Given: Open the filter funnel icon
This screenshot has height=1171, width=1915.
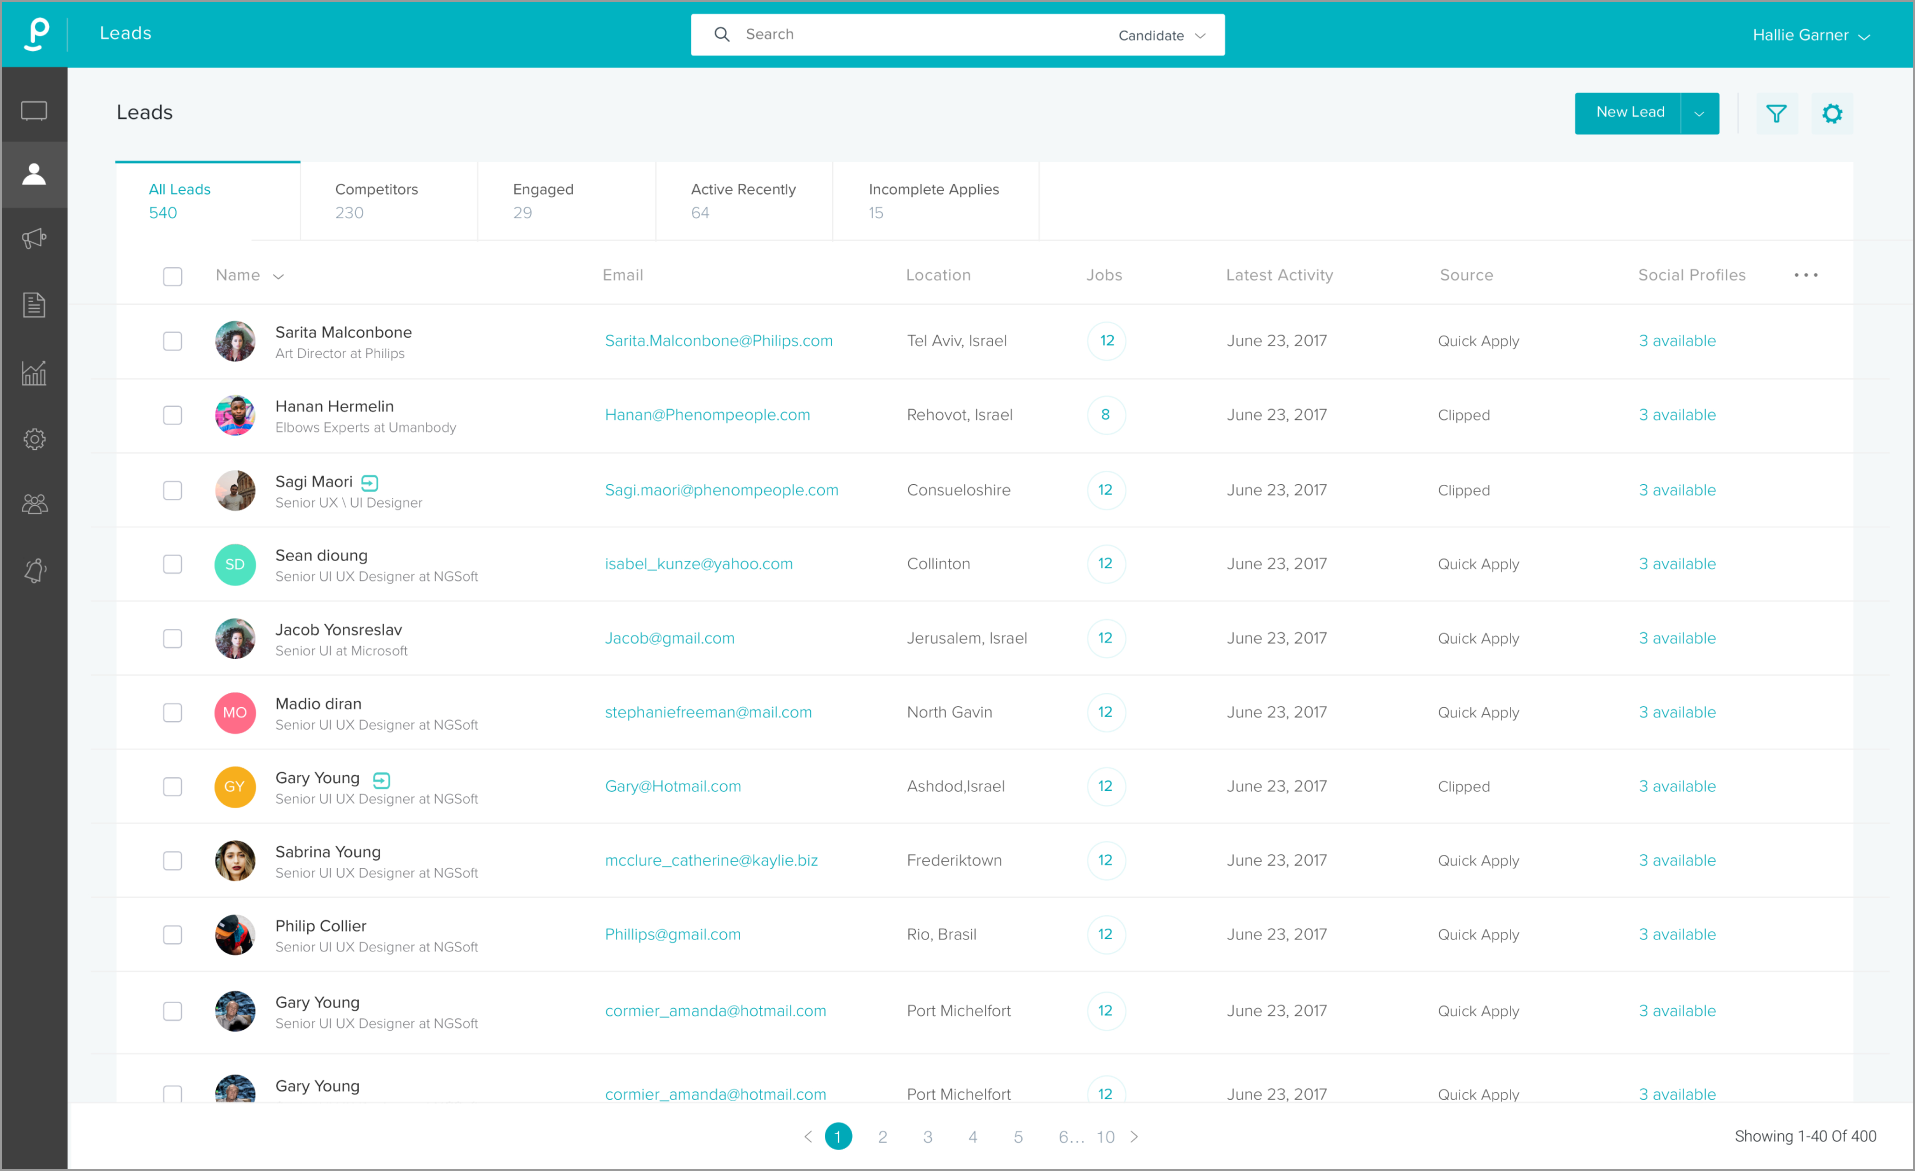Looking at the screenshot, I should (x=1776, y=114).
